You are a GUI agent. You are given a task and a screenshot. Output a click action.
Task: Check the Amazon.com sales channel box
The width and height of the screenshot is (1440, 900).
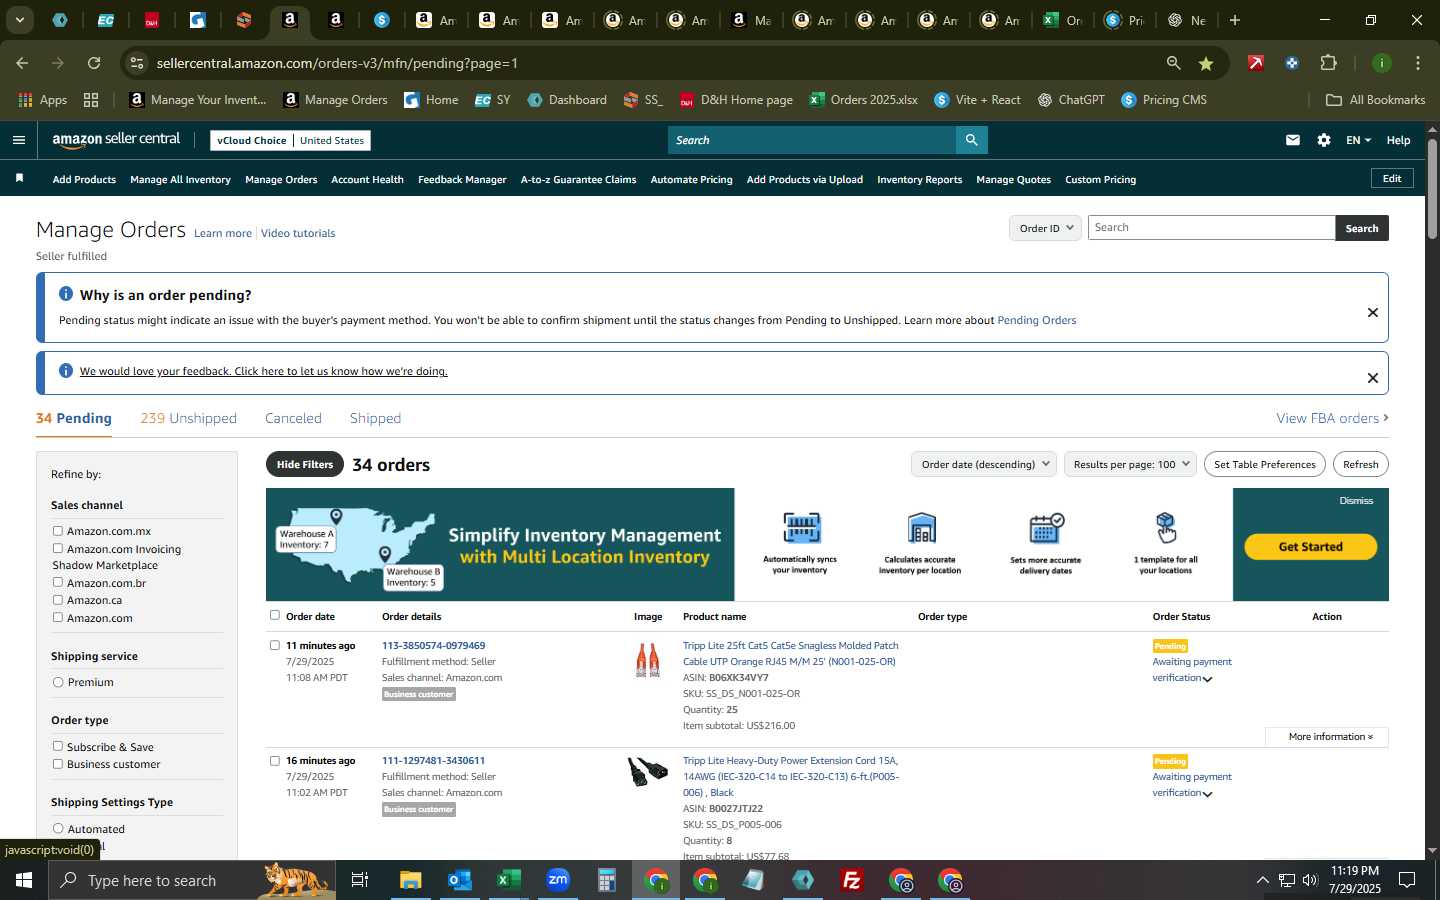[58, 617]
